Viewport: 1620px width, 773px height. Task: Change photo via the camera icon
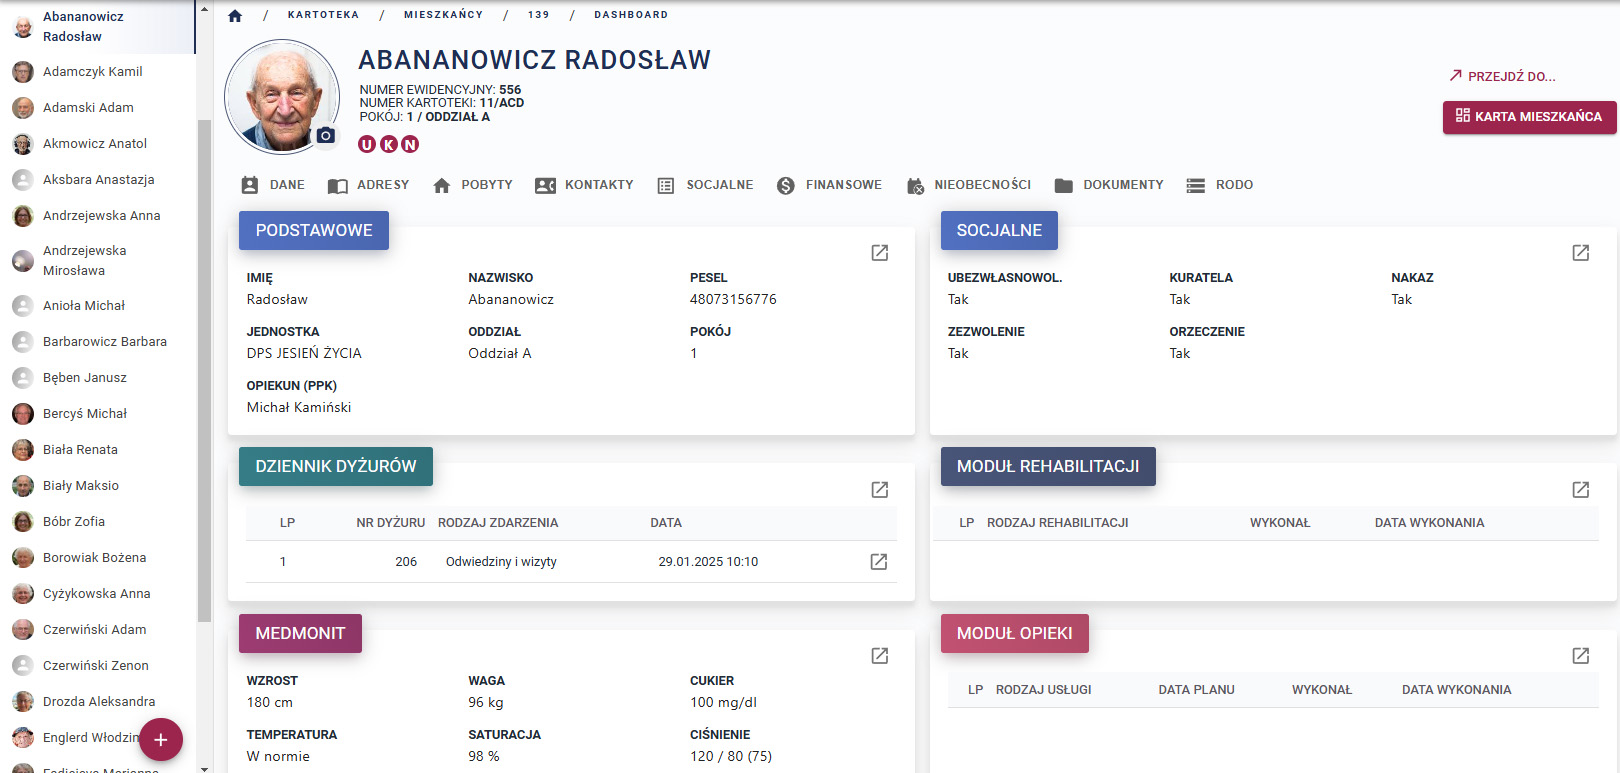click(x=326, y=135)
